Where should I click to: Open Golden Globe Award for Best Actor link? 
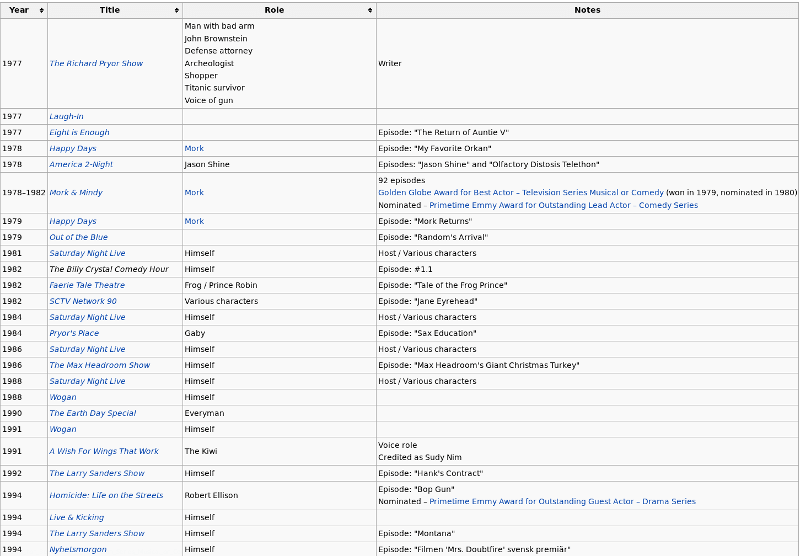tap(521, 192)
